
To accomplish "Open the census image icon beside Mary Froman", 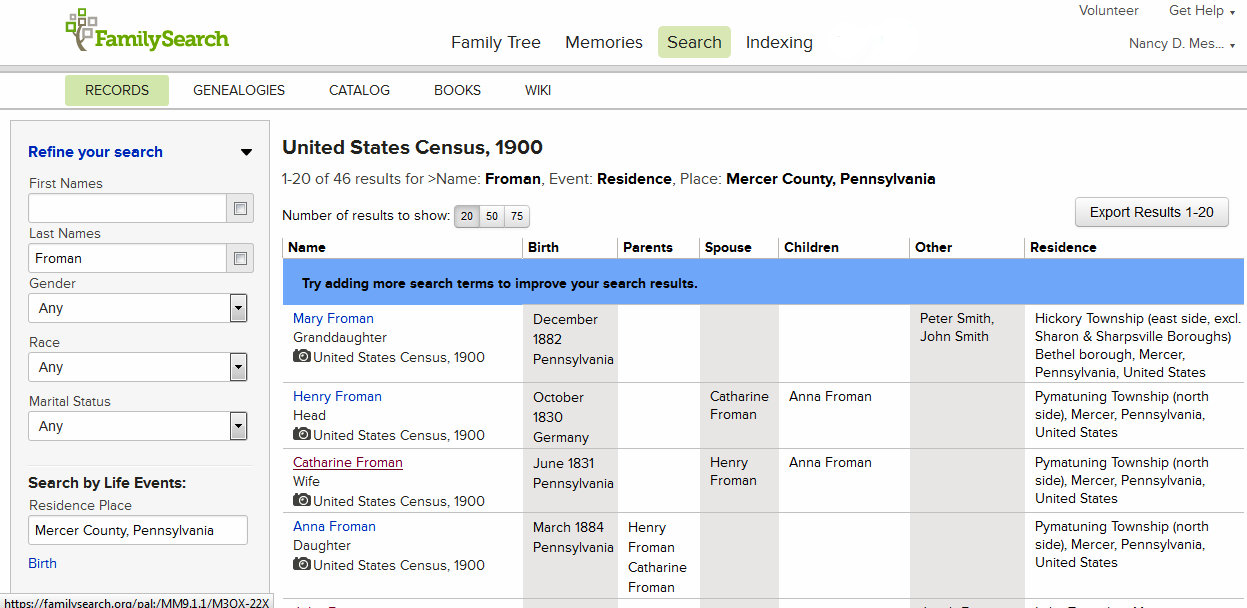I will click(x=302, y=358).
